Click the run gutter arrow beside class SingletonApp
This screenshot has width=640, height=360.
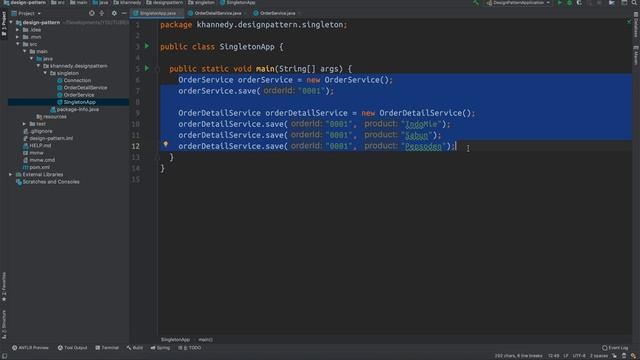[x=147, y=46]
